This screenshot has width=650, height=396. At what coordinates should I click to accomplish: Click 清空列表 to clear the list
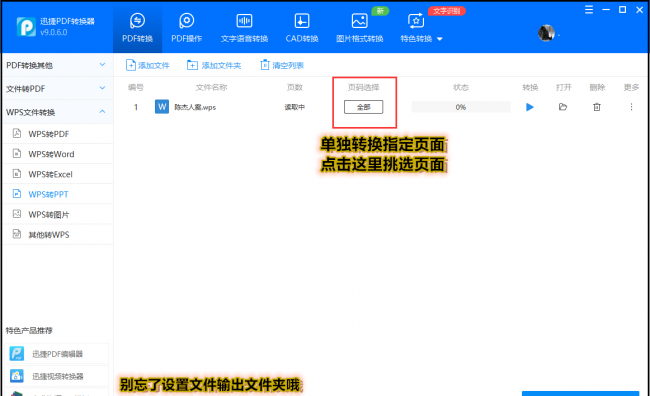282,65
